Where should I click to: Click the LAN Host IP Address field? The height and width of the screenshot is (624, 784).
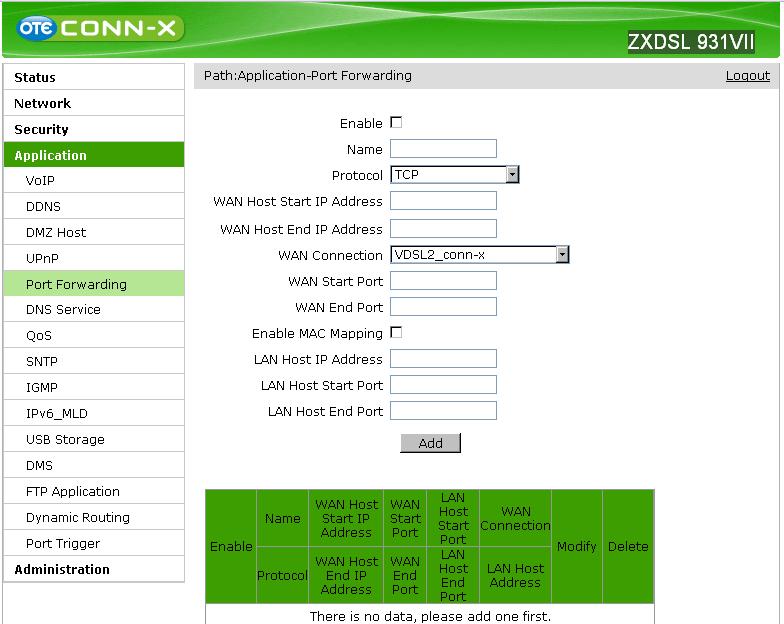tap(444, 358)
